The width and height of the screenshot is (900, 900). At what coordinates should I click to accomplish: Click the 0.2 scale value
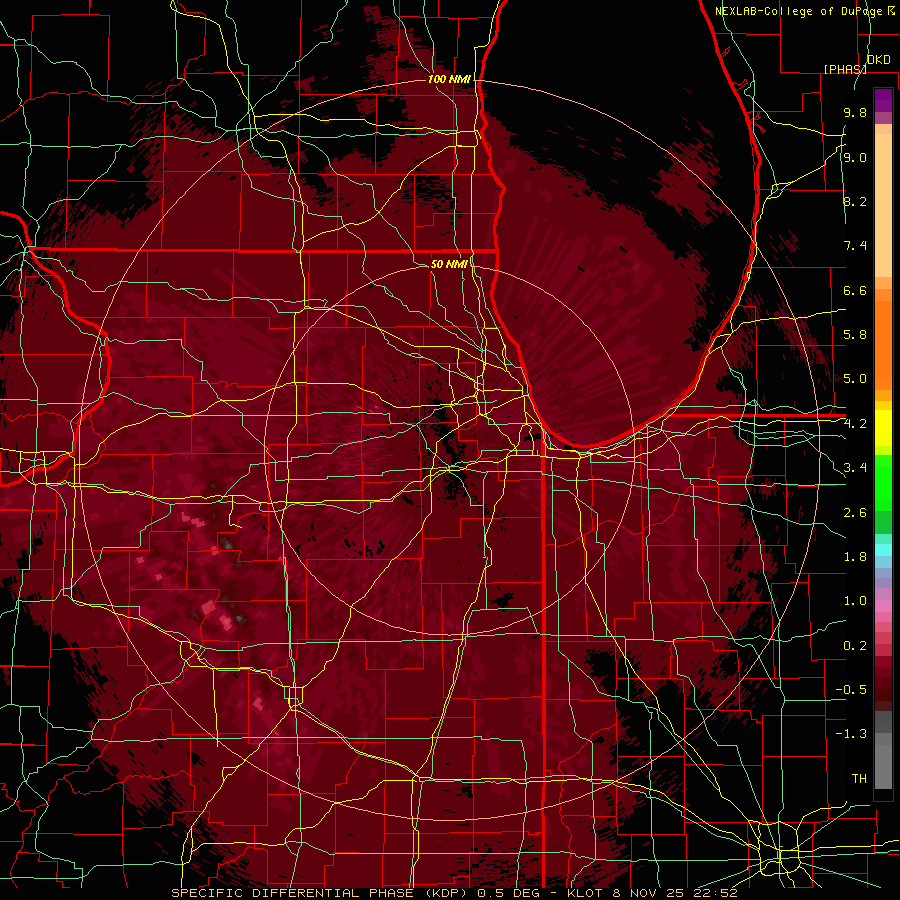(855, 645)
